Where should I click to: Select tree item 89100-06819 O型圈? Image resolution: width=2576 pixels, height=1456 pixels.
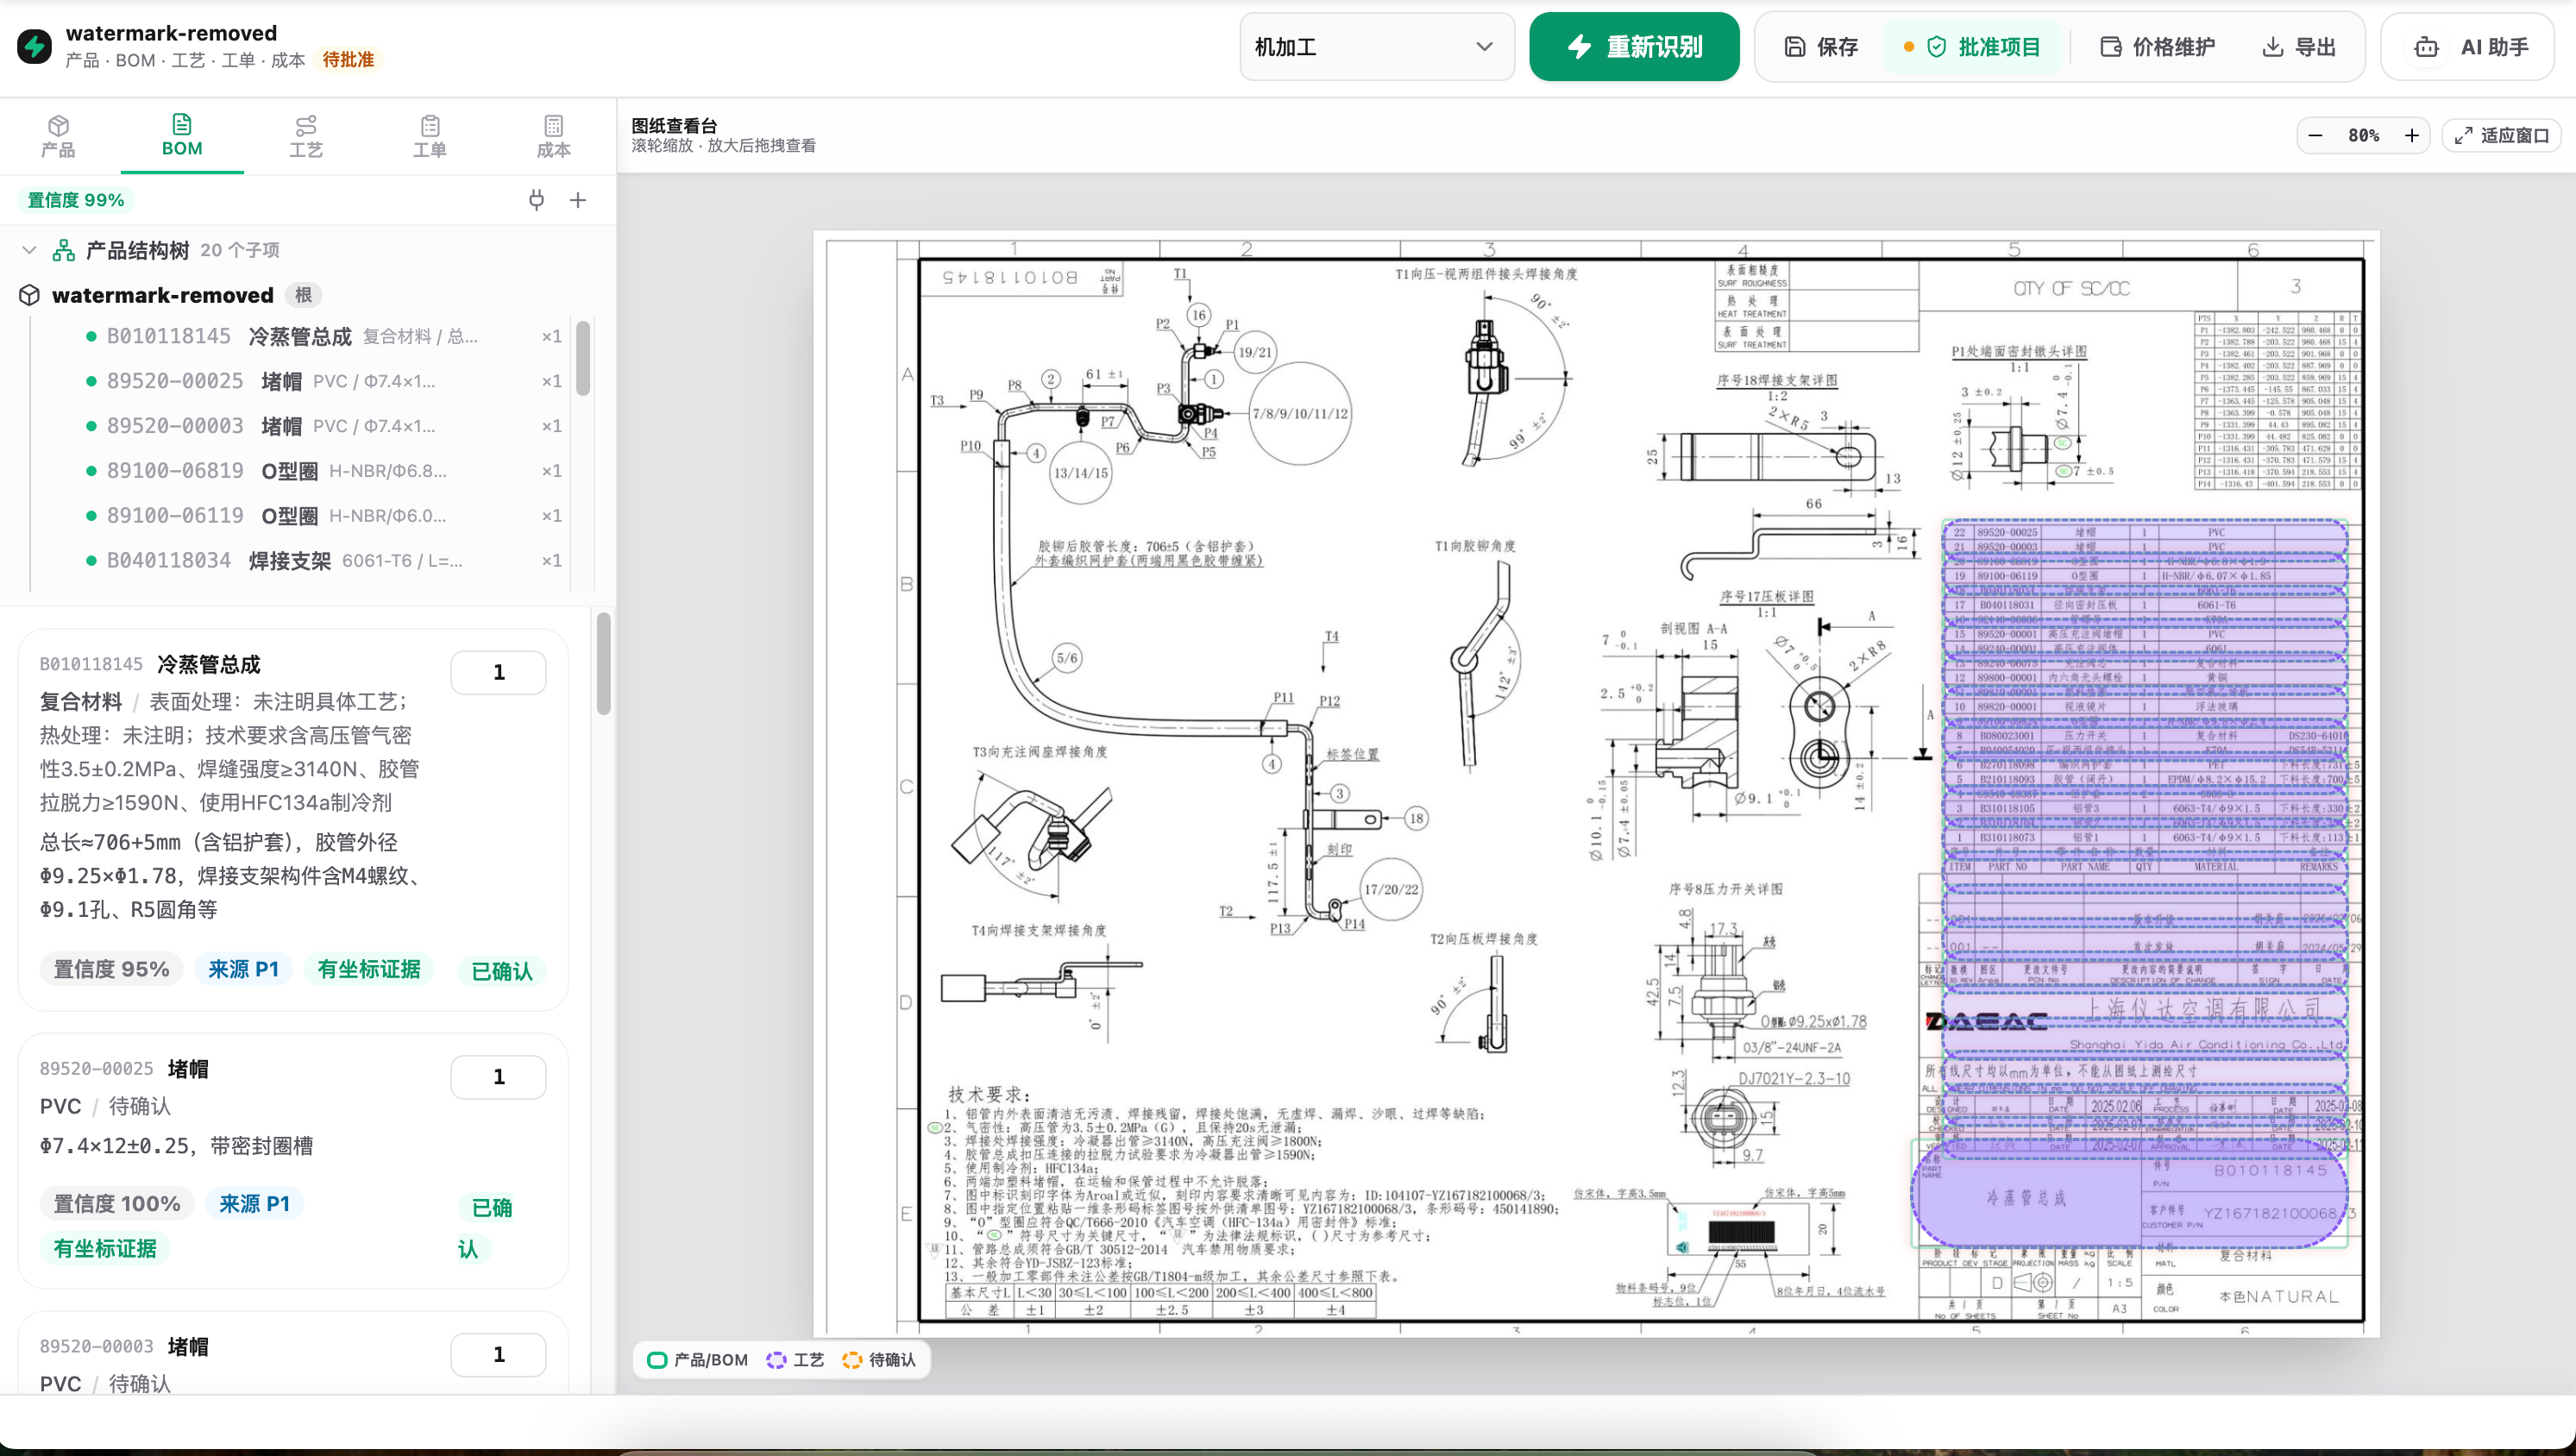[325, 471]
